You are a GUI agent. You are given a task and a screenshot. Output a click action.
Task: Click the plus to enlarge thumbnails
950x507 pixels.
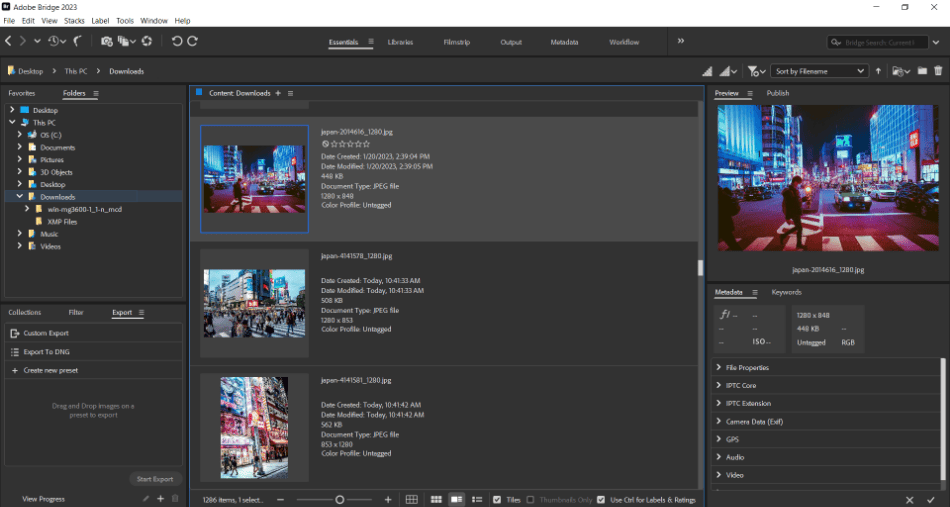coord(388,500)
